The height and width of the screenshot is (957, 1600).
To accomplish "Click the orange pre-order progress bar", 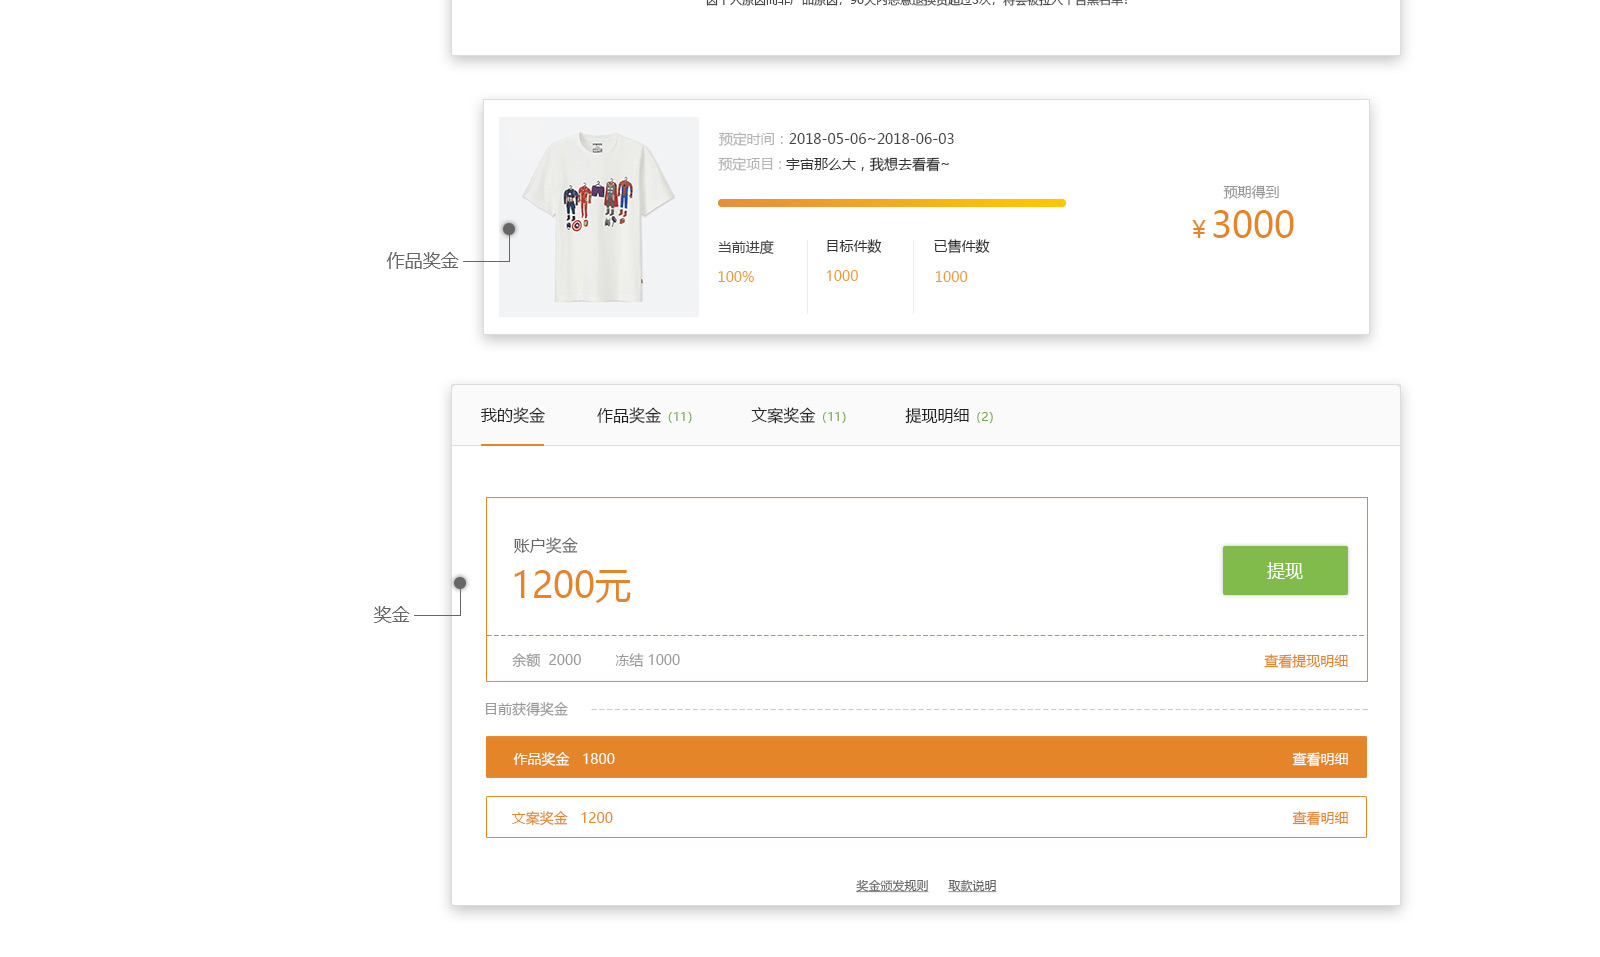I will click(x=891, y=203).
